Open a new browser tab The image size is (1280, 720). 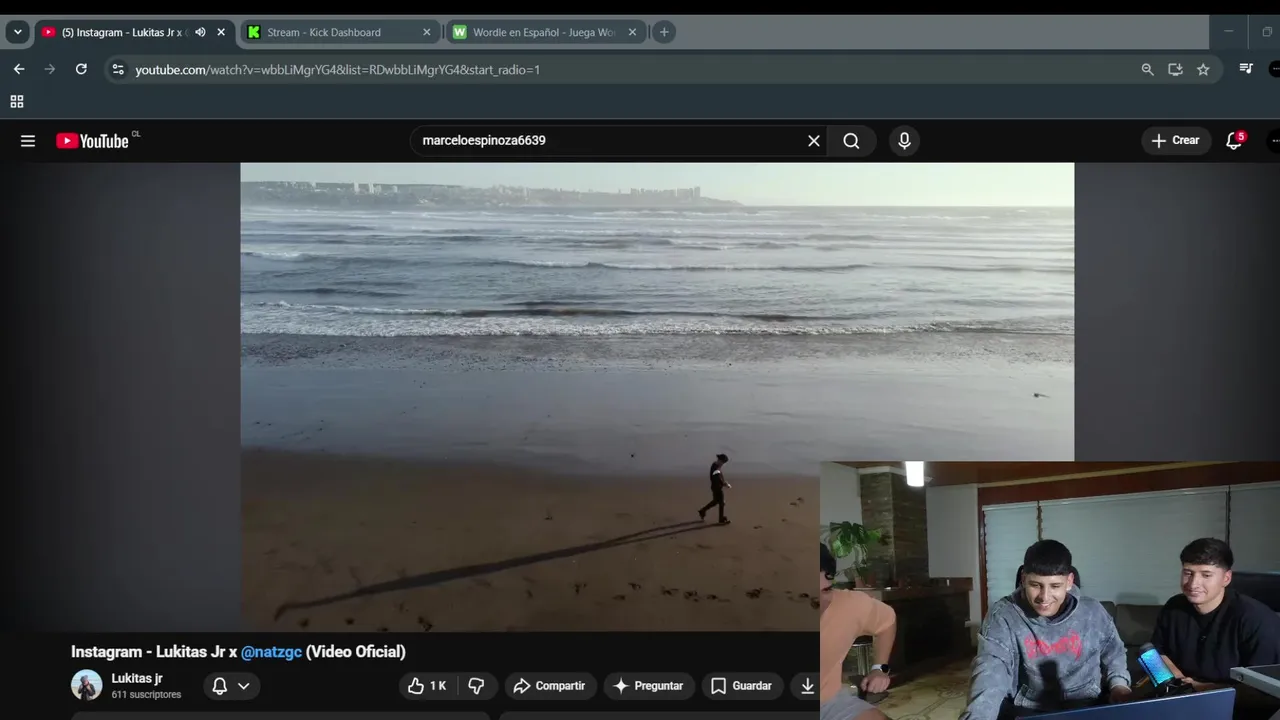click(x=664, y=32)
